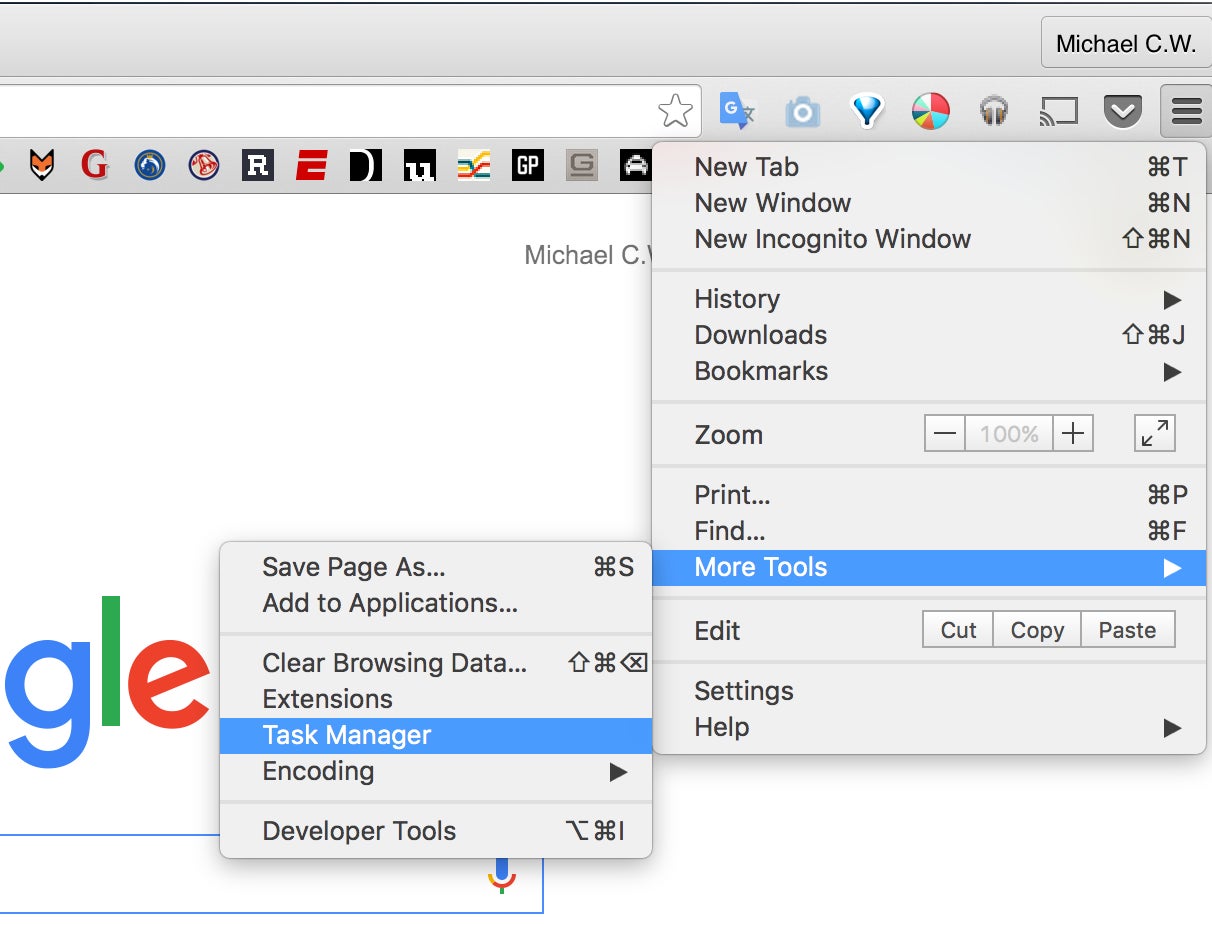Open Extensions from More Tools
Viewport: 1212px width, 944px height.
click(436, 699)
